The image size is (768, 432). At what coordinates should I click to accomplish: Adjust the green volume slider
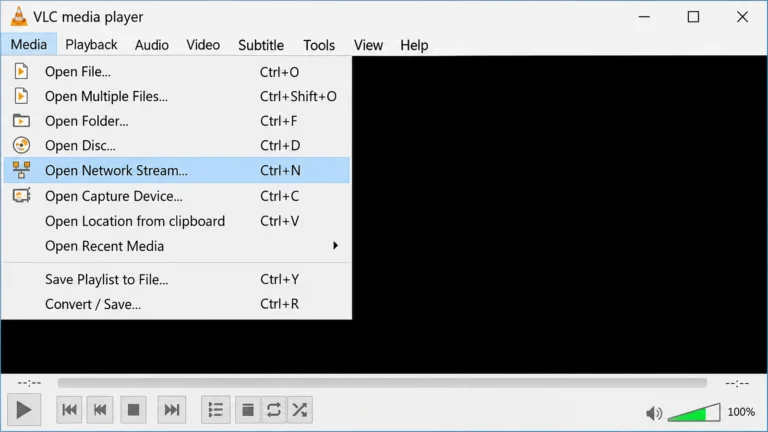tap(694, 412)
